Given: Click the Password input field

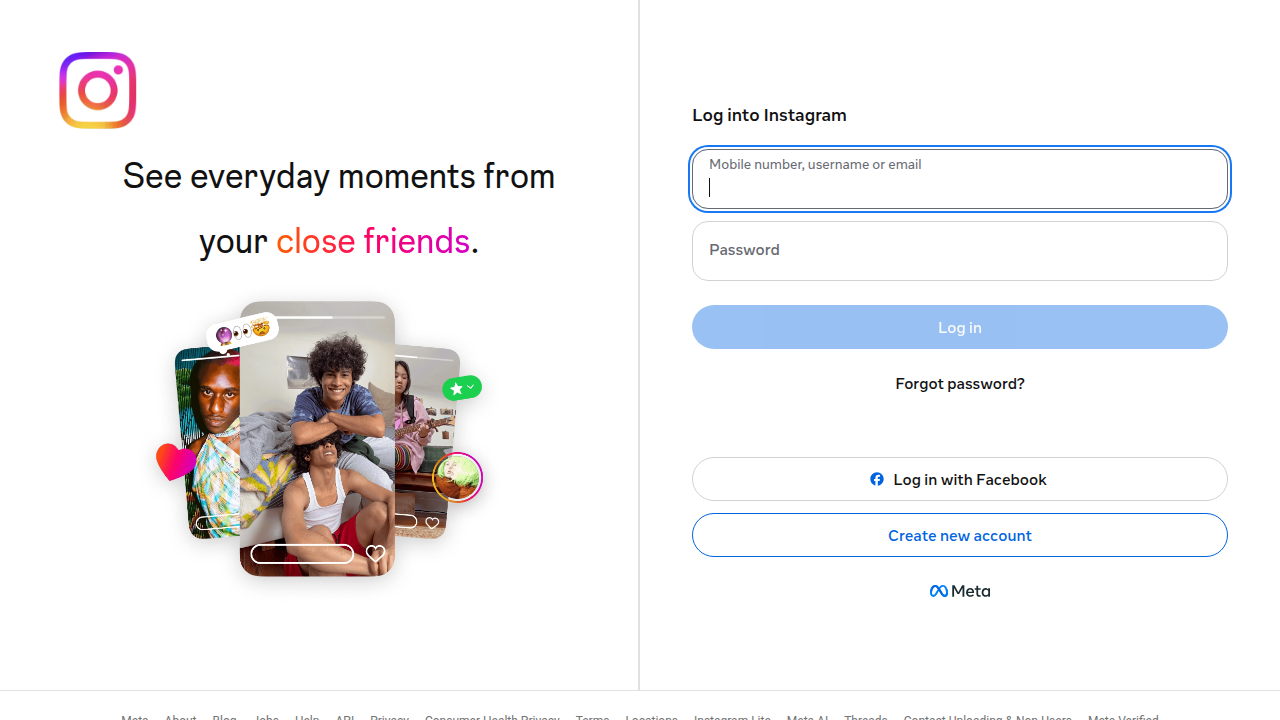Looking at the screenshot, I should click(x=959, y=251).
